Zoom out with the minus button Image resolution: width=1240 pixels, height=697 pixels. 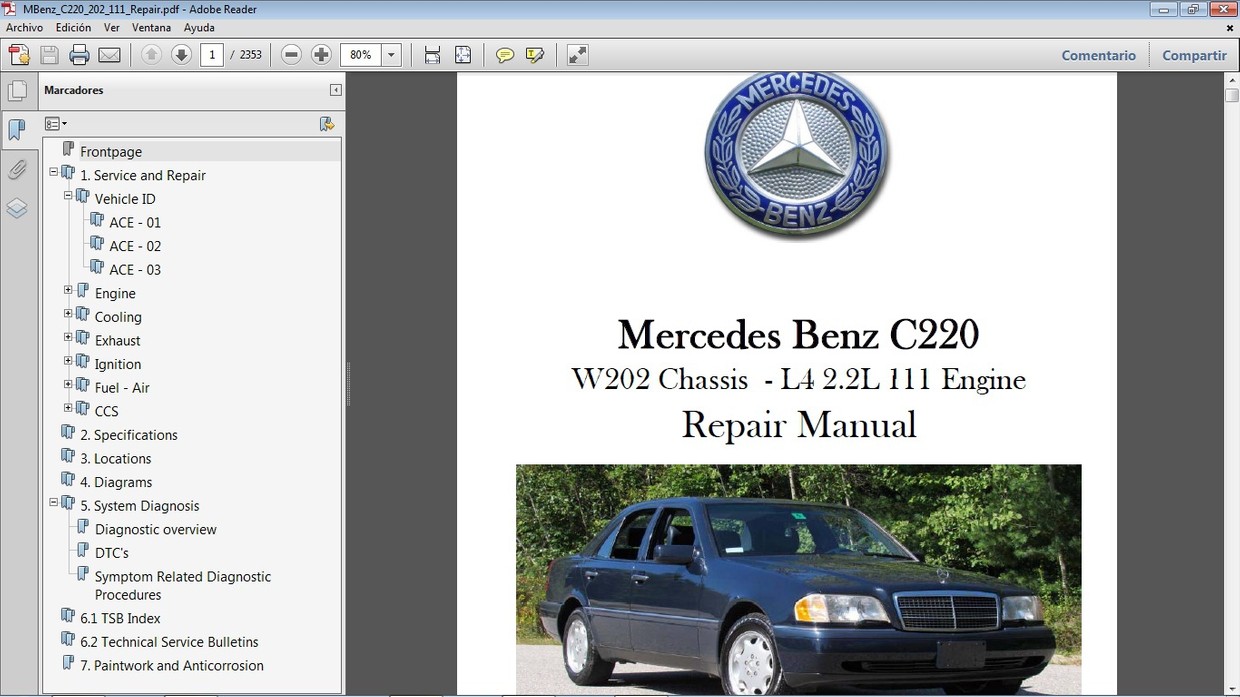pos(291,55)
